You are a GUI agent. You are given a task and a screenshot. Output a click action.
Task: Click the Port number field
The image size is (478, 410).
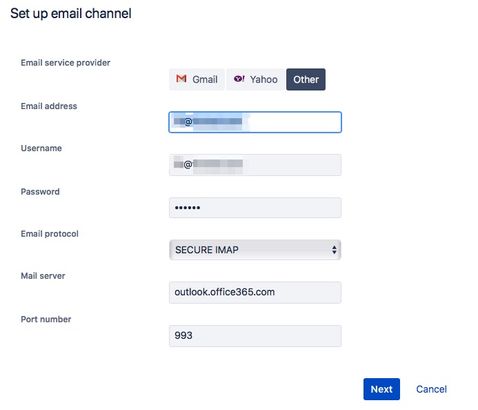point(255,336)
